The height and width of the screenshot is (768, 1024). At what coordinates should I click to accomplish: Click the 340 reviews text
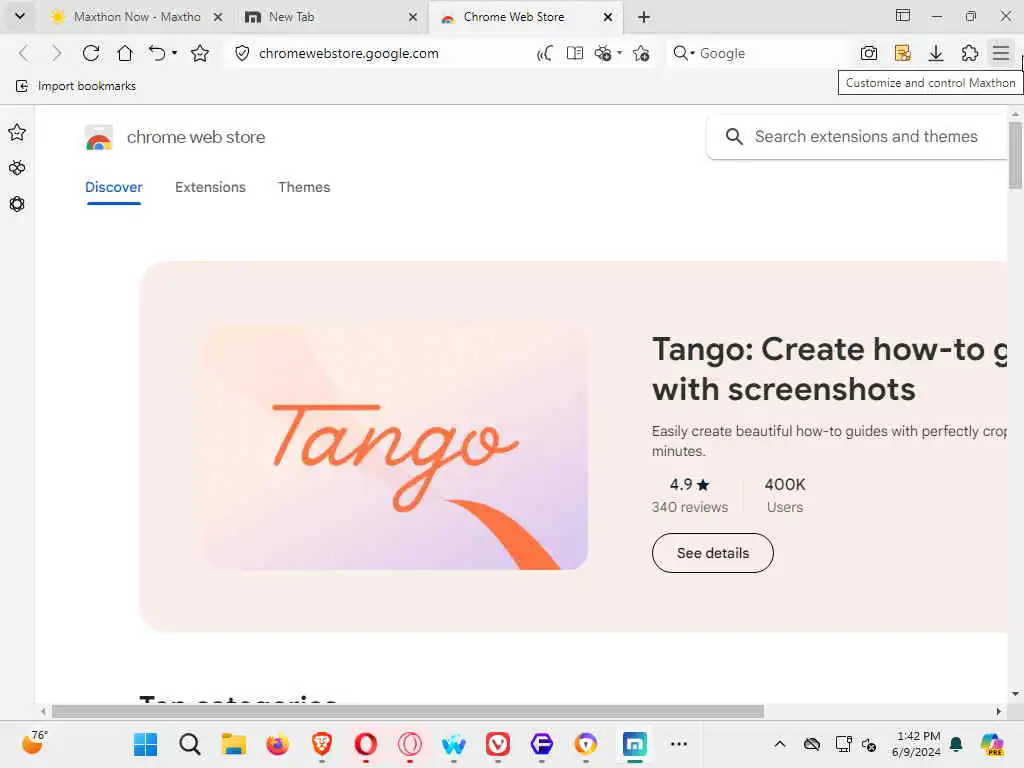pyautogui.click(x=690, y=507)
